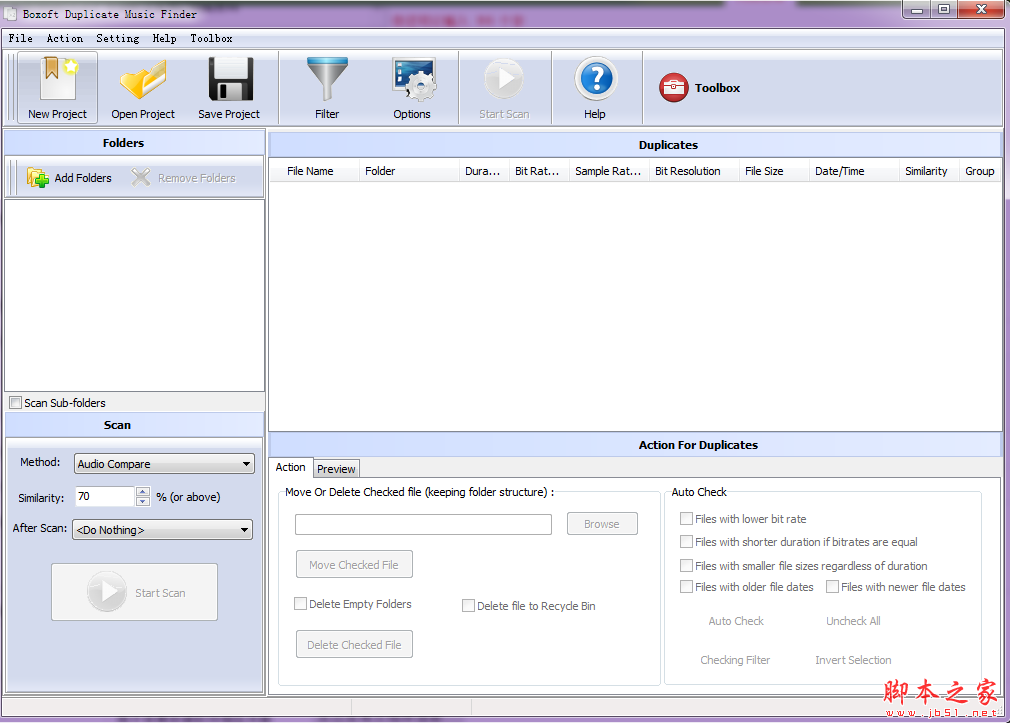Viewport: 1010px width, 724px height.
Task: Click the Help question mark icon
Action: [595, 81]
